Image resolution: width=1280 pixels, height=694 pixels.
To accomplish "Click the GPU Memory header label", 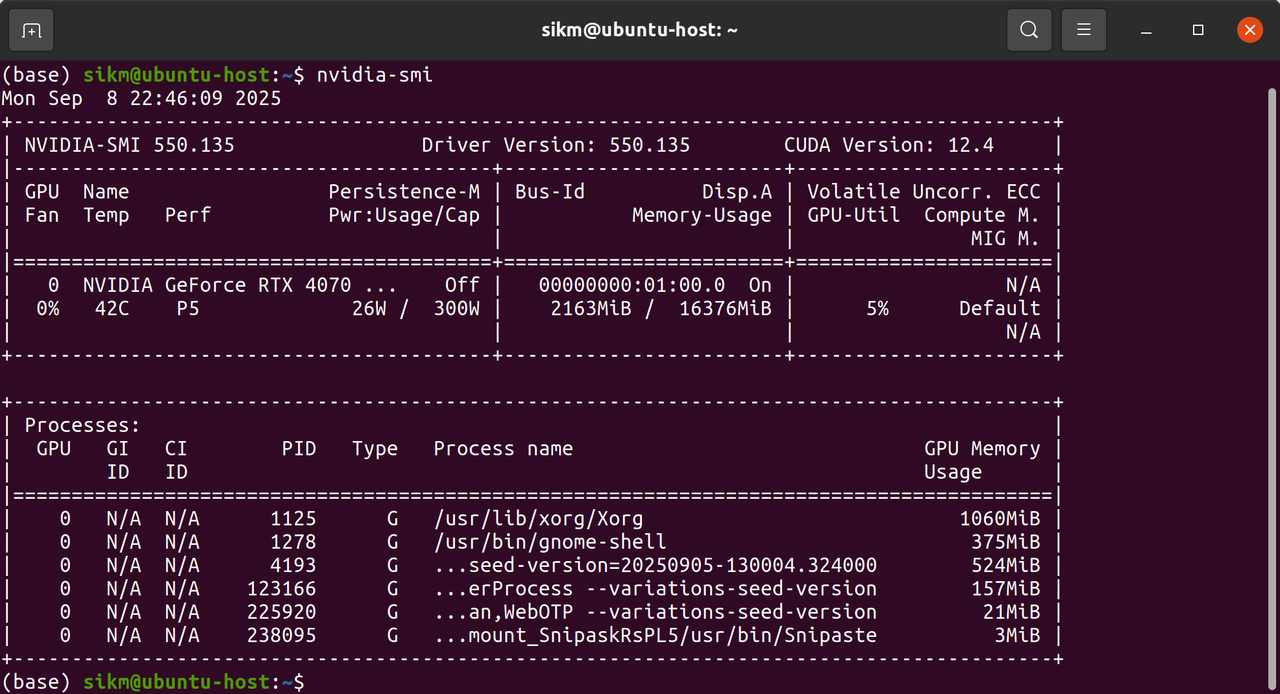I will 983,449.
